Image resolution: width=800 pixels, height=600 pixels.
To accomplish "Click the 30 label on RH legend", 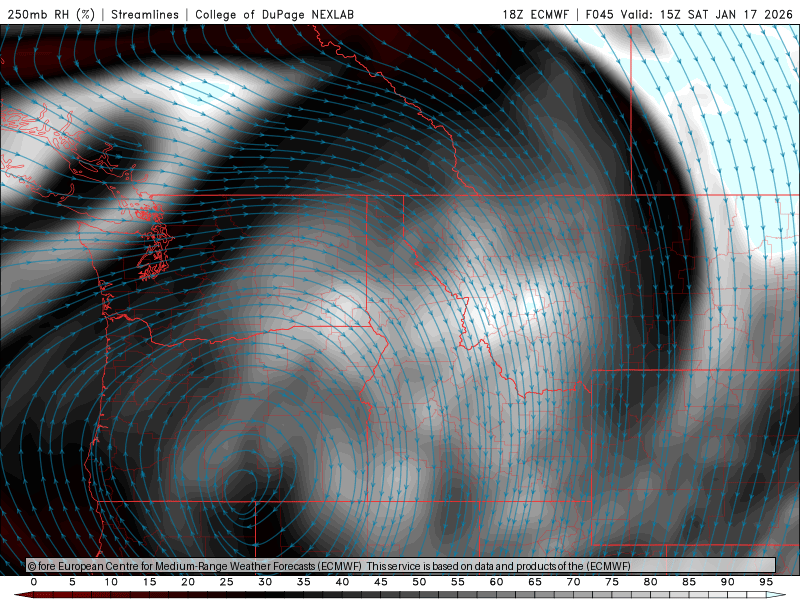I will 265,582.
